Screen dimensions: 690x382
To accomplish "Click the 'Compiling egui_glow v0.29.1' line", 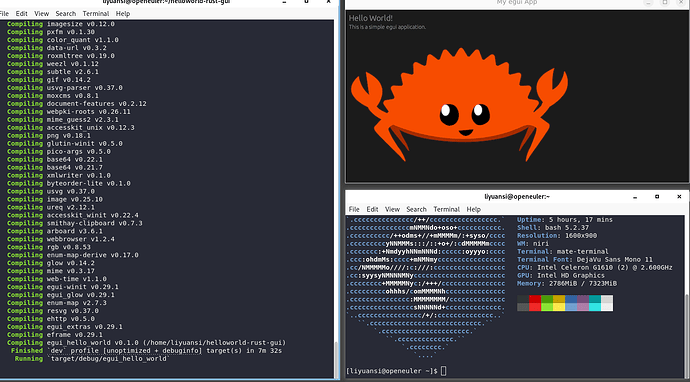I will pyautogui.click(x=61, y=295).
